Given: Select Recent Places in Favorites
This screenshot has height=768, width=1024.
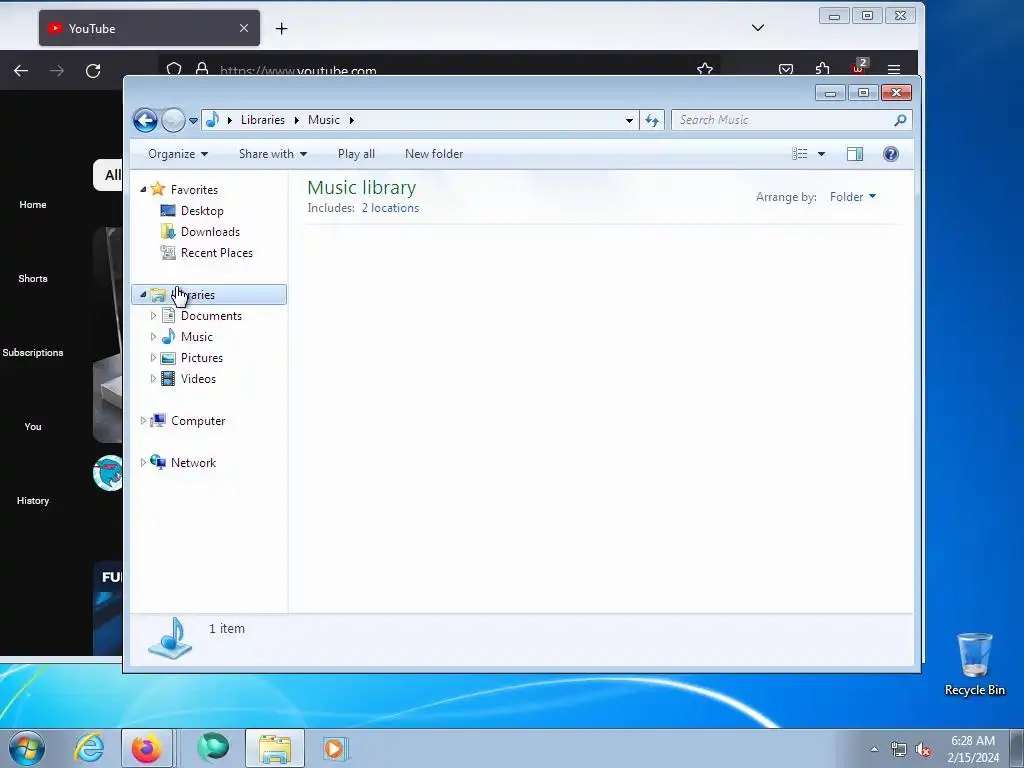Looking at the screenshot, I should [217, 253].
